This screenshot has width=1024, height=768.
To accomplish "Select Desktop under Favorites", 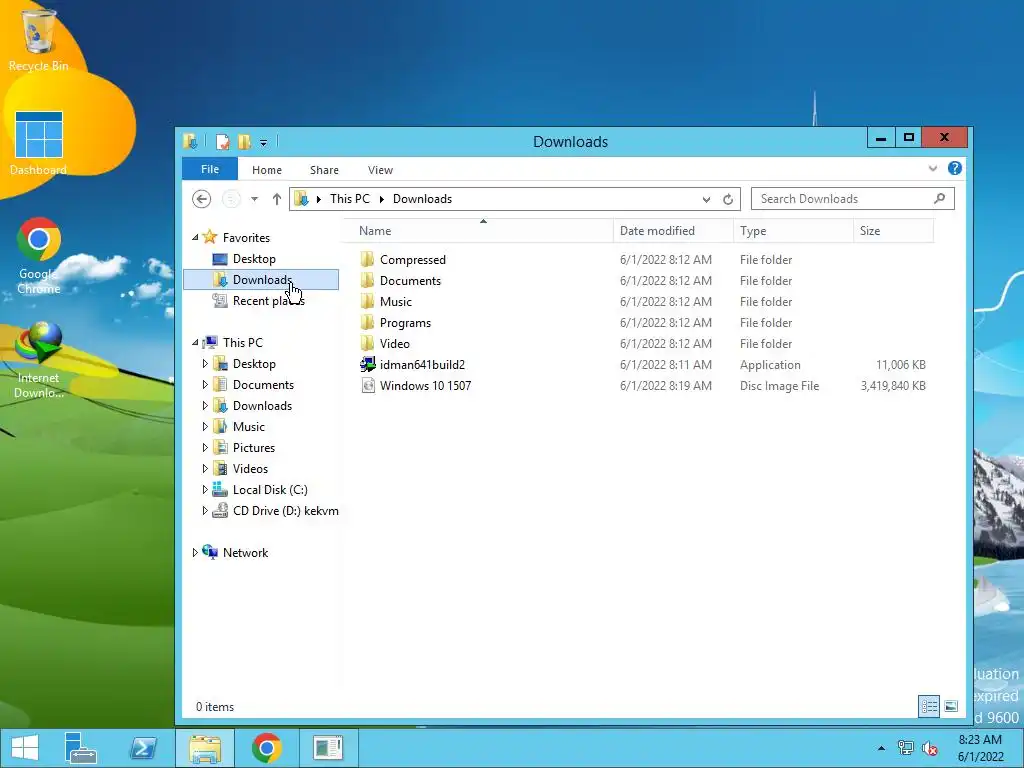I will 253,259.
